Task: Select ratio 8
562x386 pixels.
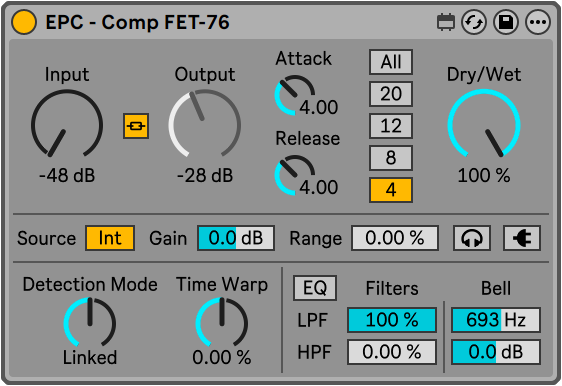Action: [x=391, y=158]
